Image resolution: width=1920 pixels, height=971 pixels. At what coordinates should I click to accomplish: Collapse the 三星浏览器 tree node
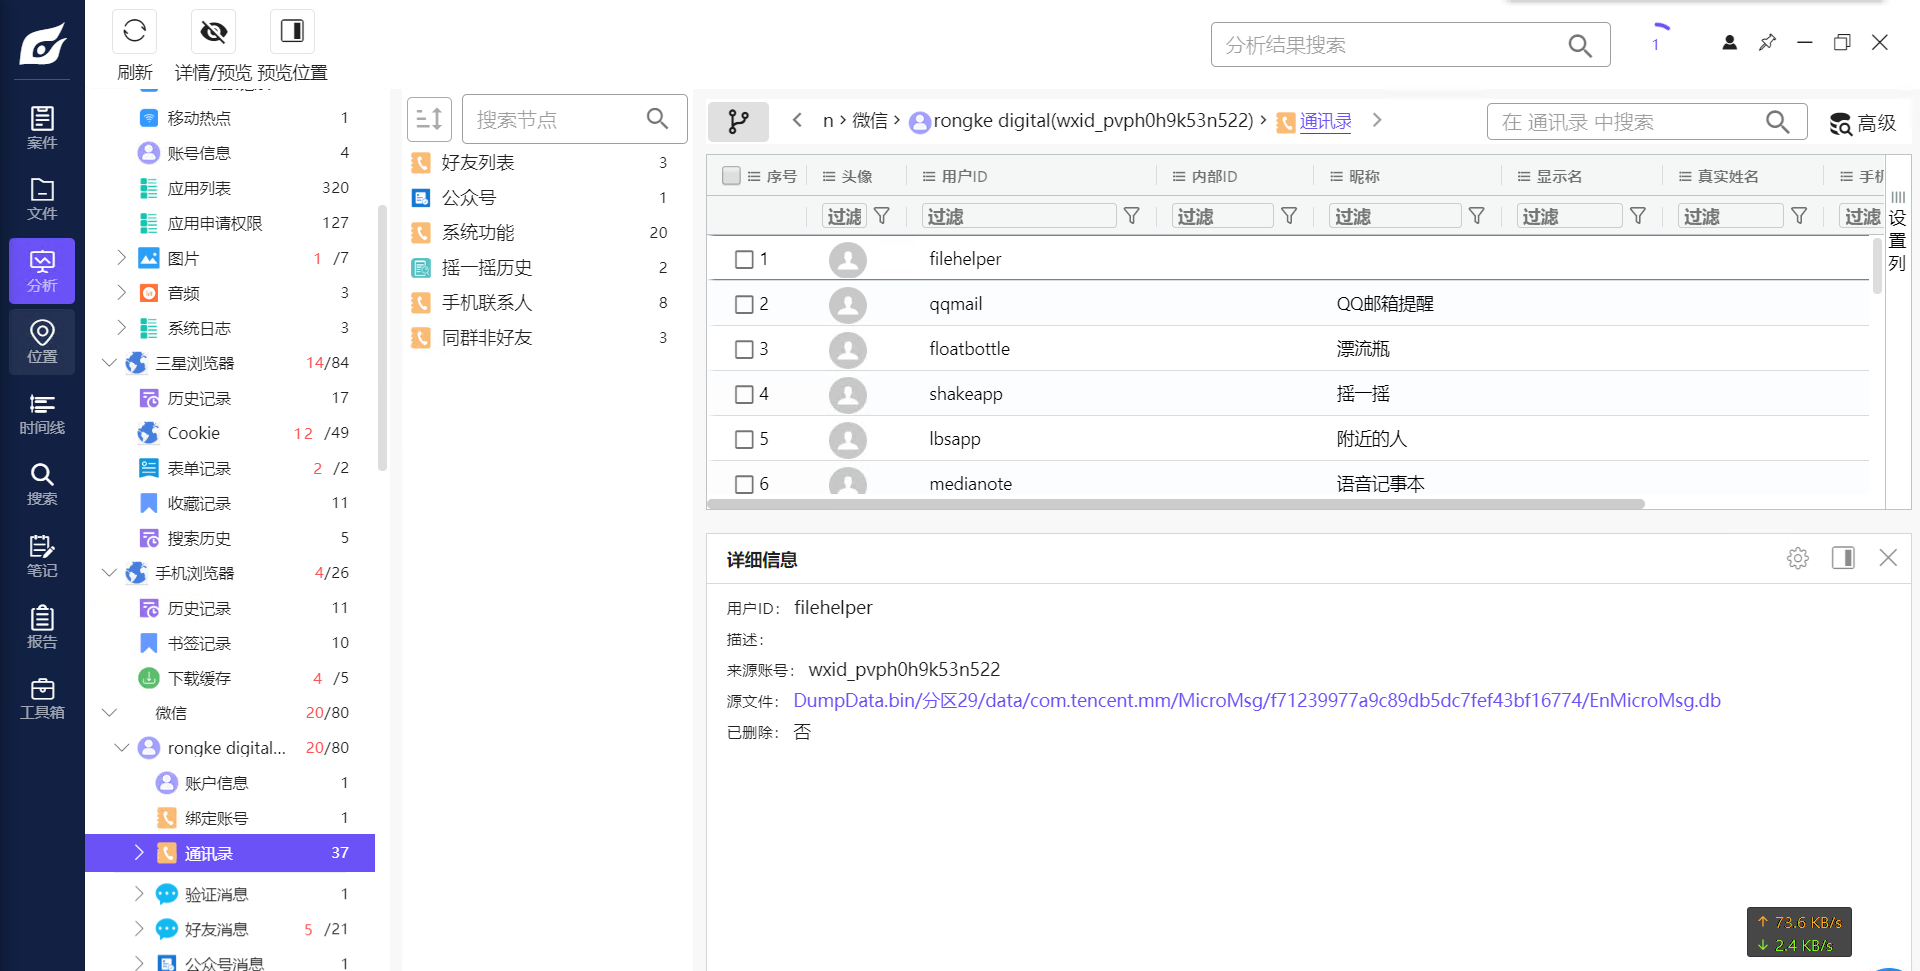[109, 363]
